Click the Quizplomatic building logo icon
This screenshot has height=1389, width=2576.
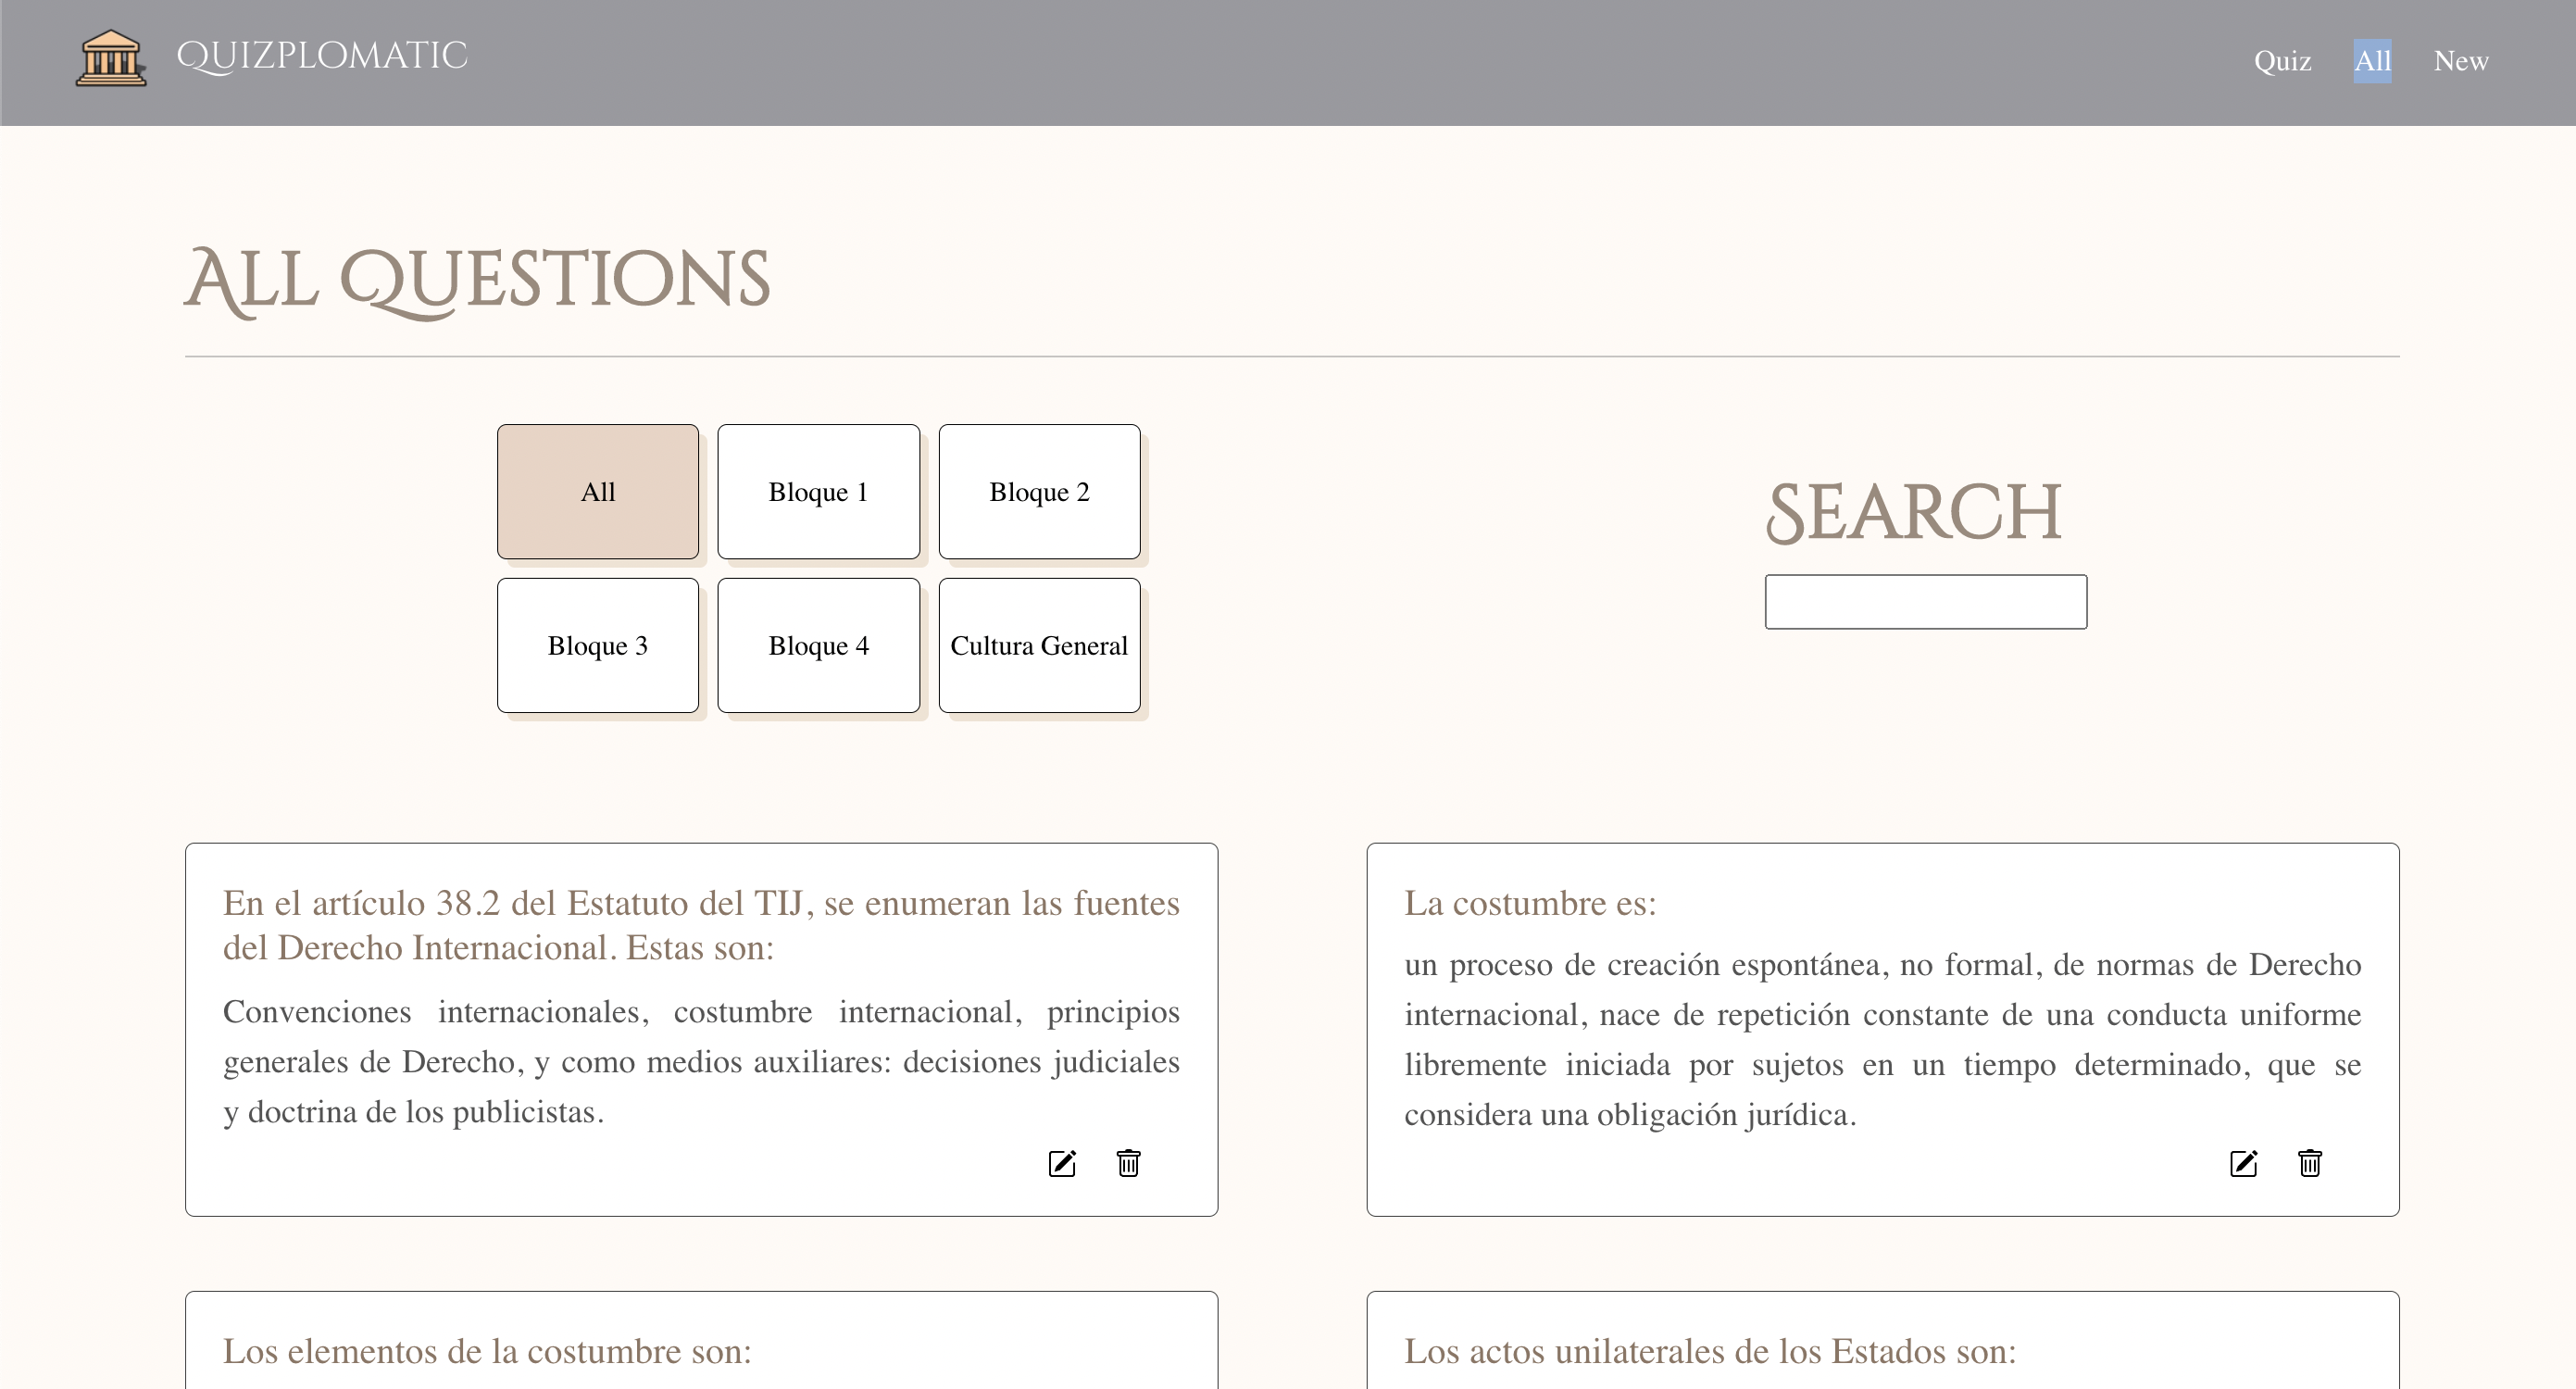110,58
